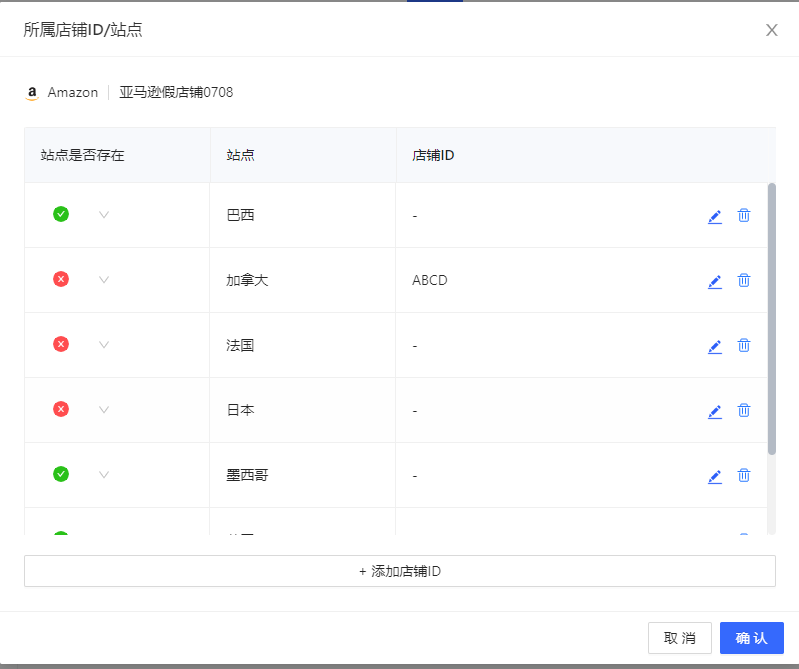Click the red X status for 日本
This screenshot has height=669, width=799.
[x=61, y=409]
